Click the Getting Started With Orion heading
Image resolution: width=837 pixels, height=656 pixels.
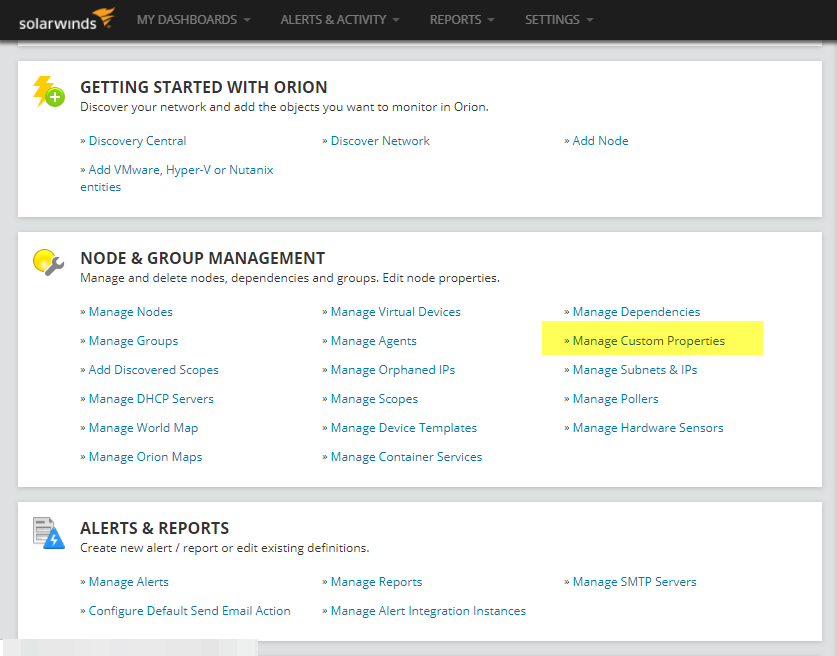204,87
